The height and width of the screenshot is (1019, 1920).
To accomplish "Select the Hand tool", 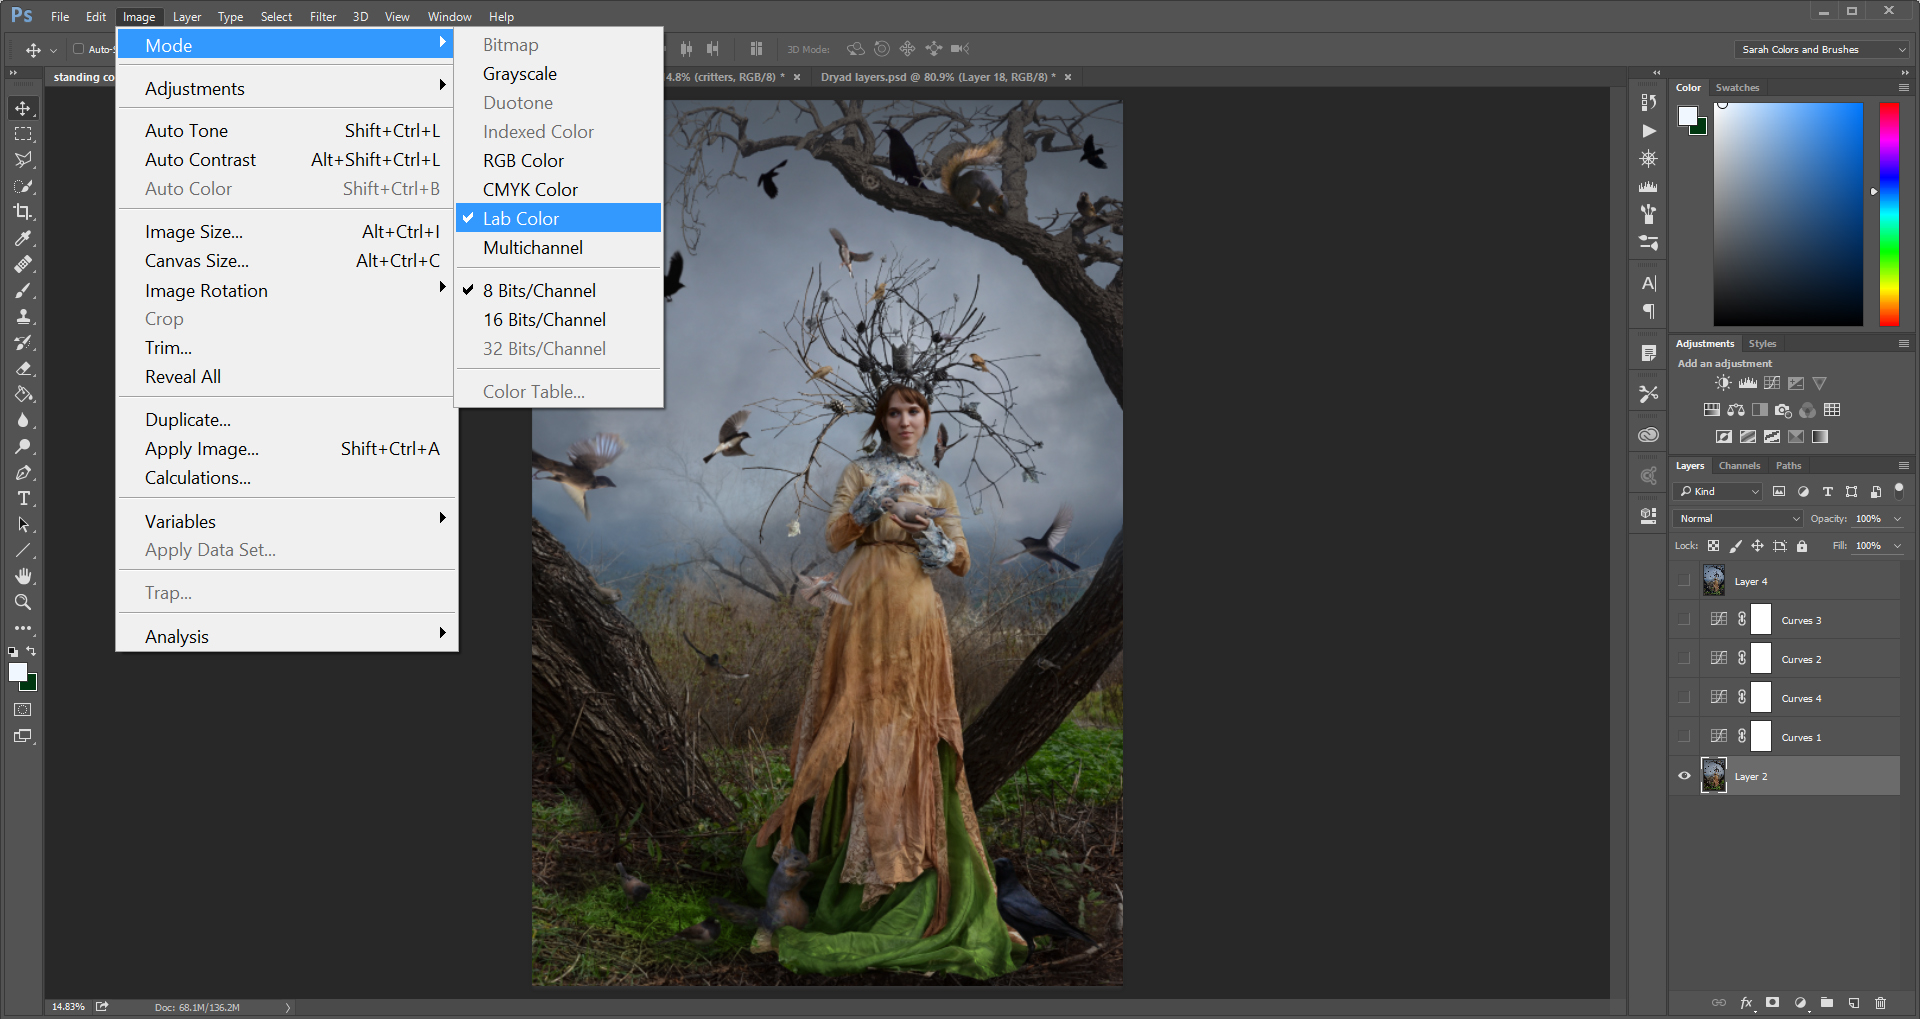I will (23, 576).
